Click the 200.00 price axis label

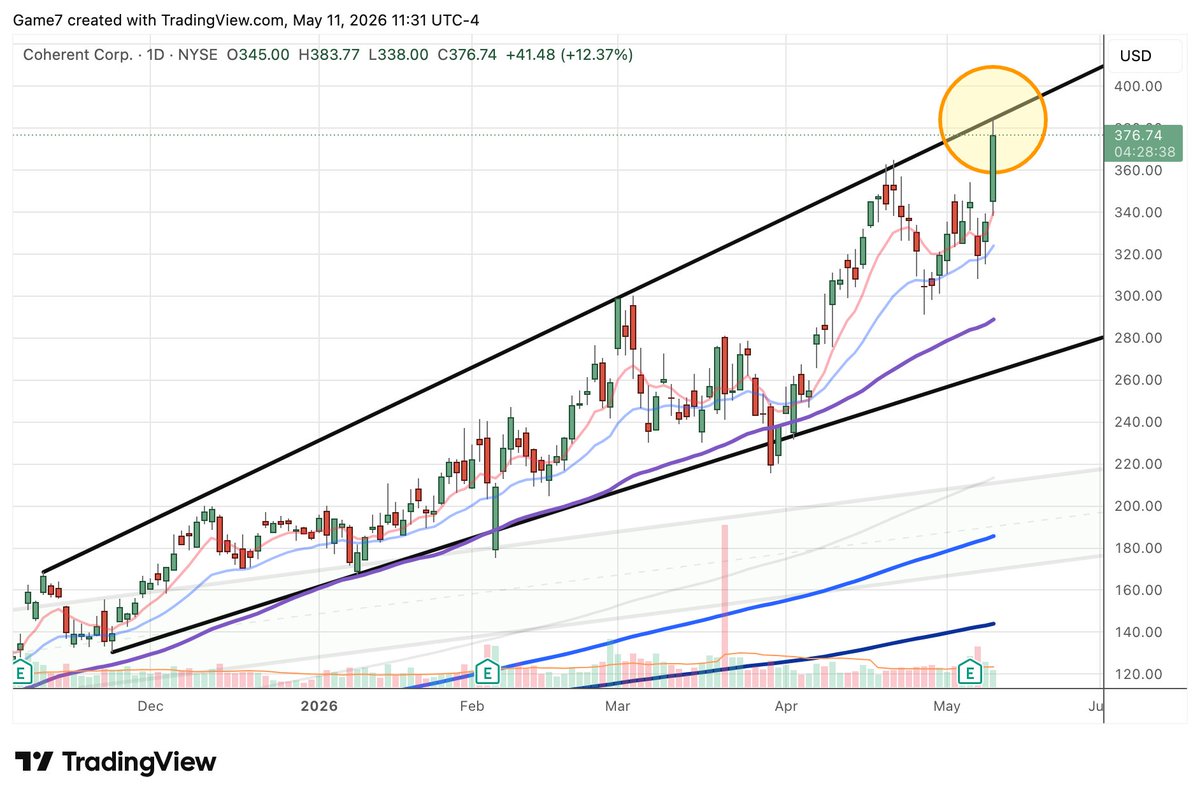pyautogui.click(x=1138, y=507)
